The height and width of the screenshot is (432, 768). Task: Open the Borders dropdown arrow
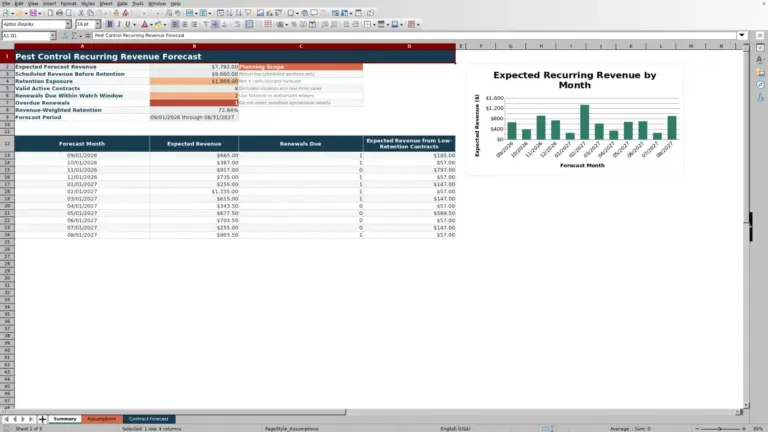(374, 24)
